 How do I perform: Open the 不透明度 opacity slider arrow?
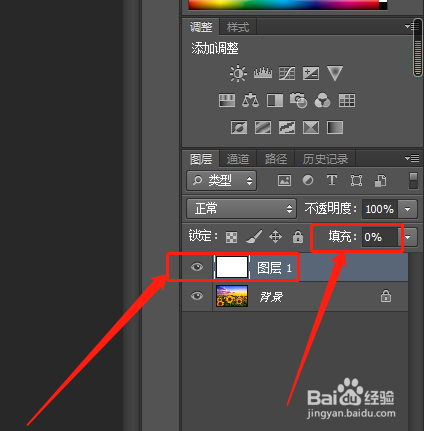[407, 209]
